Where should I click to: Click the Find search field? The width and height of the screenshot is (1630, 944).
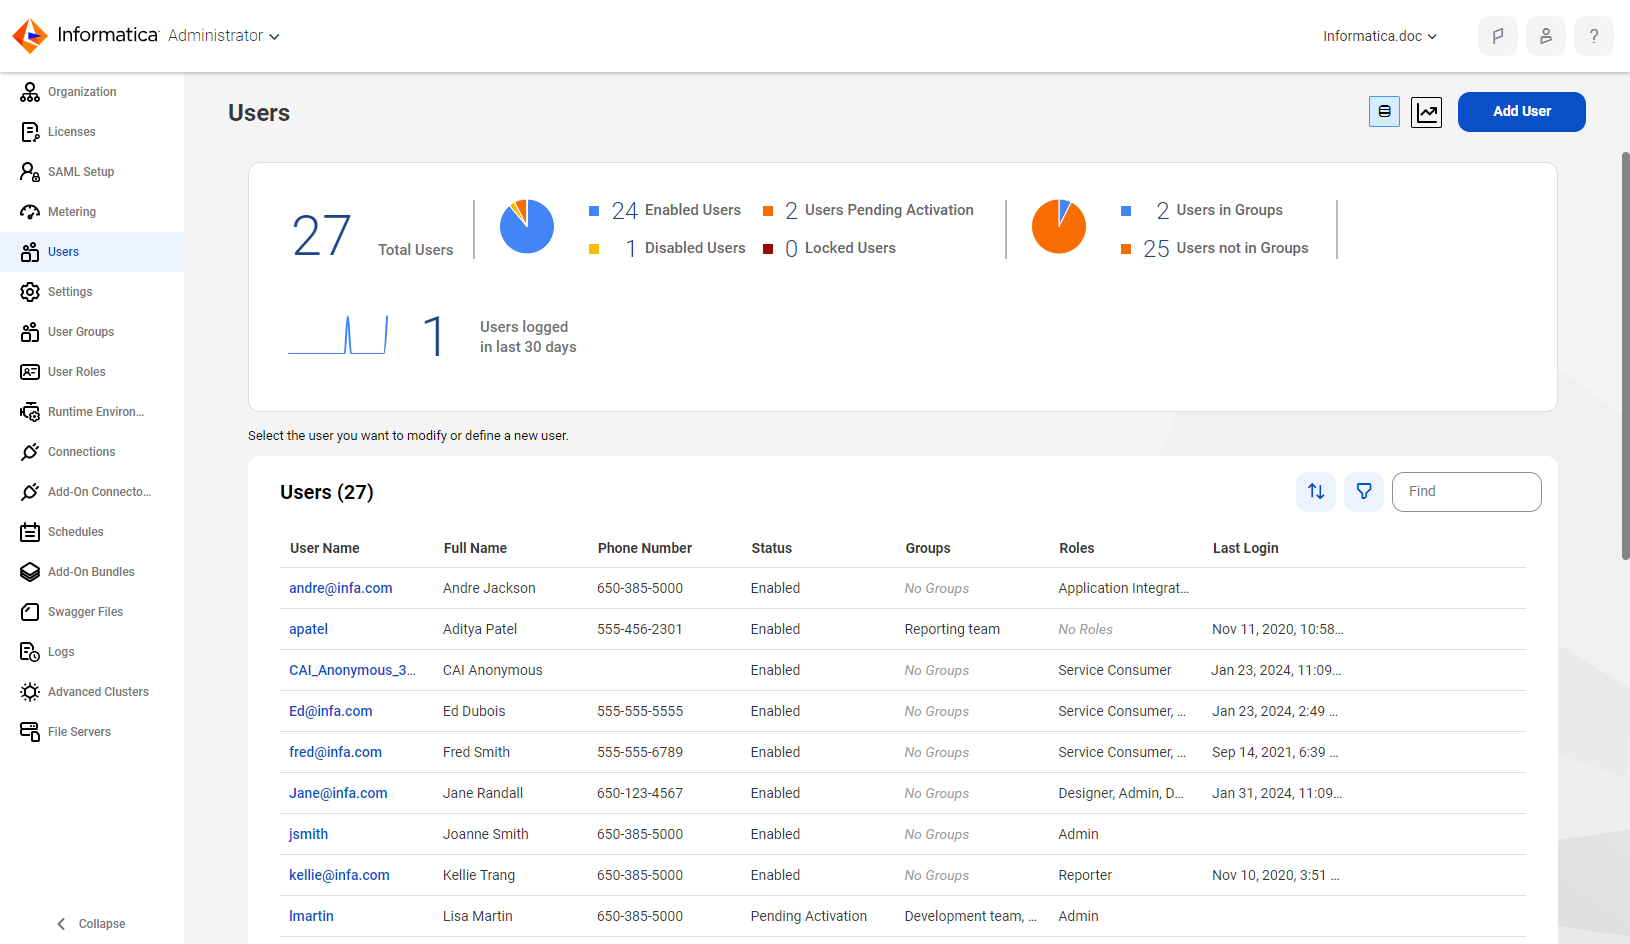point(1467,492)
